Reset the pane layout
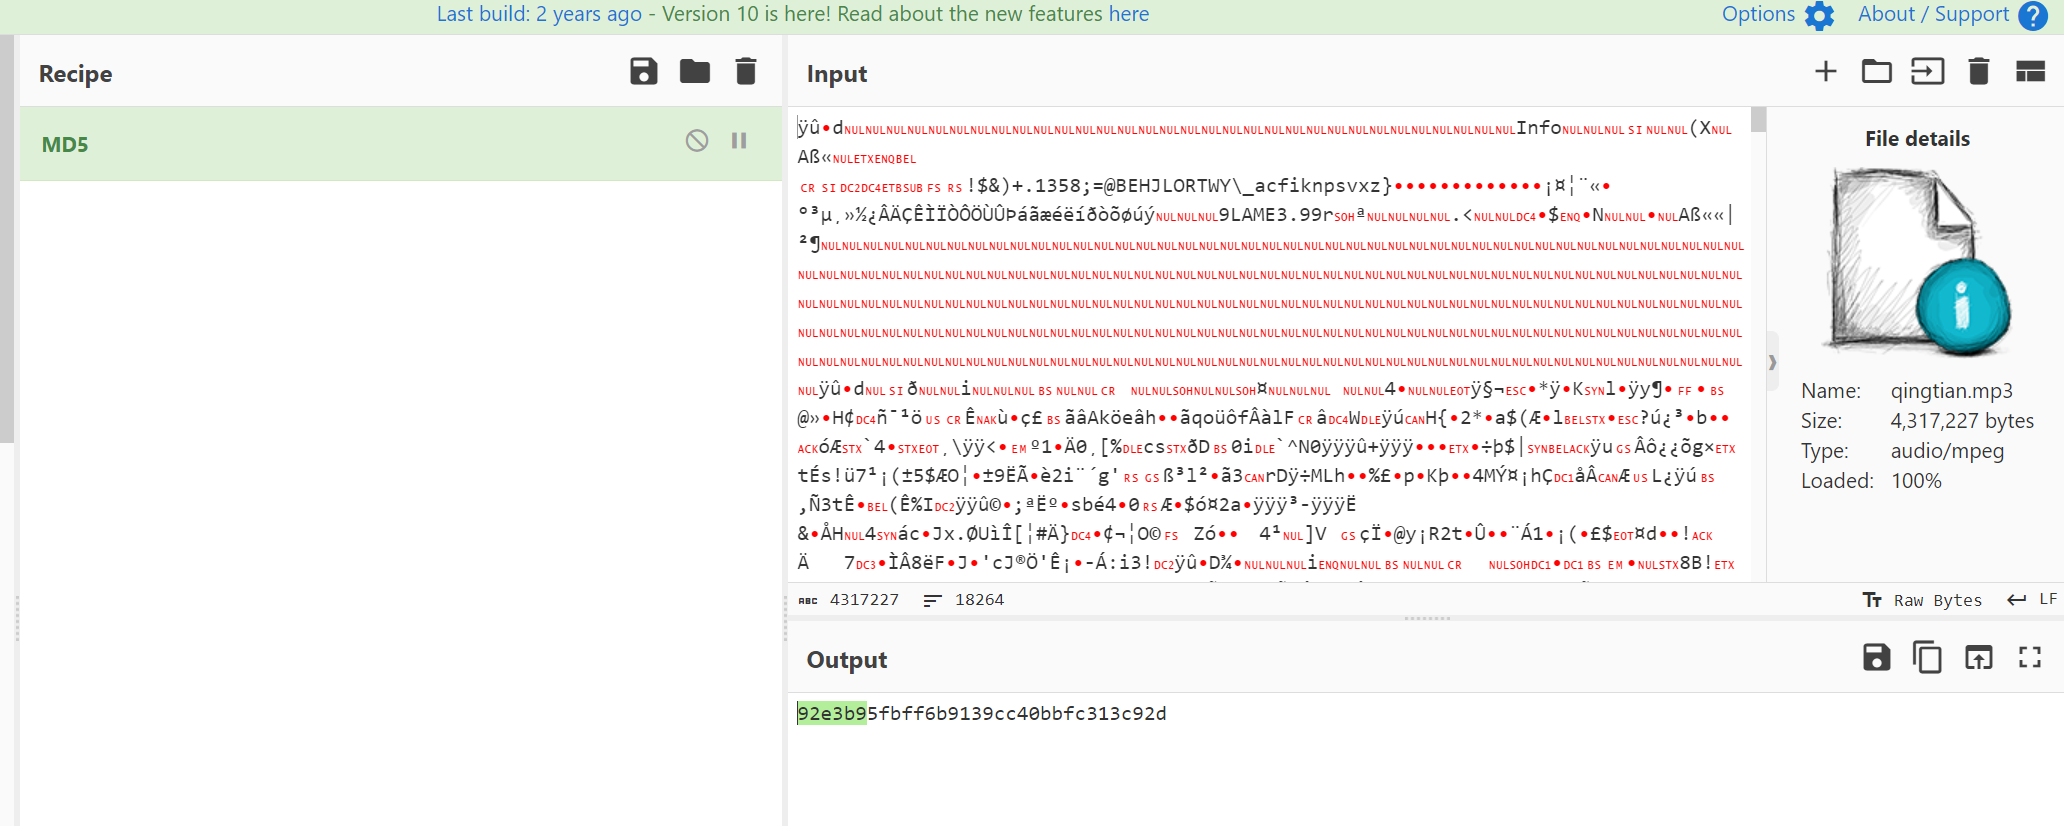Image resolution: width=2064 pixels, height=826 pixels. (2030, 72)
